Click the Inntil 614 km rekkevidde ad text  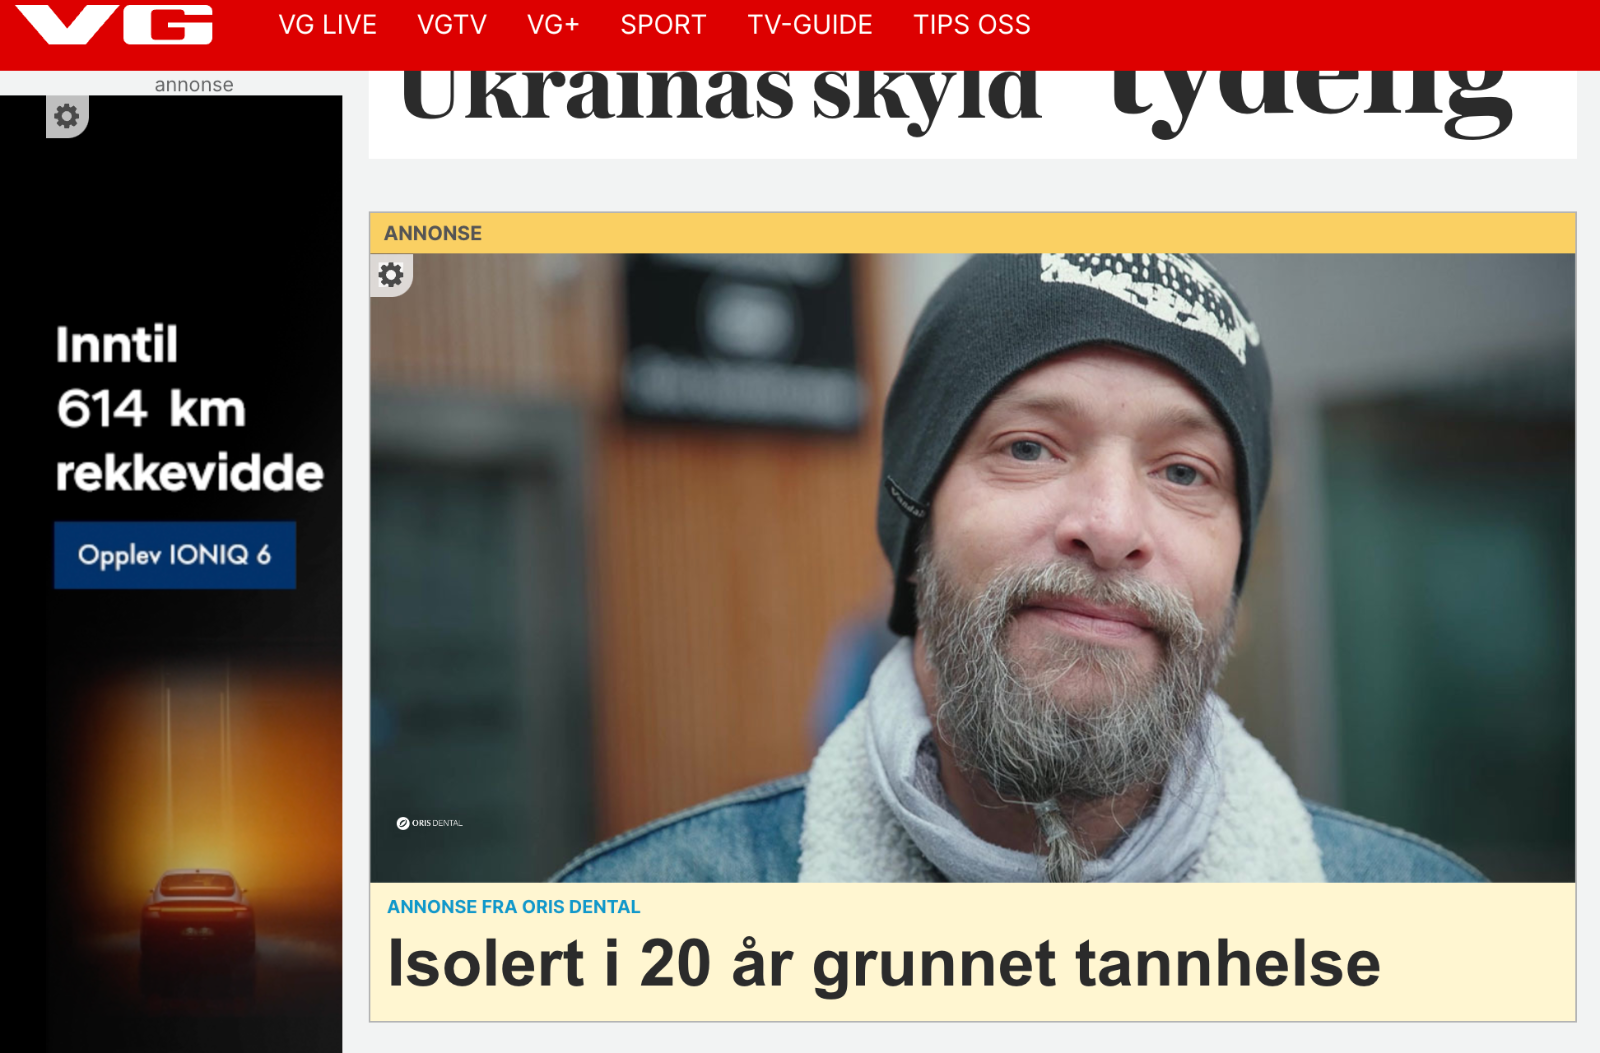[x=190, y=408]
